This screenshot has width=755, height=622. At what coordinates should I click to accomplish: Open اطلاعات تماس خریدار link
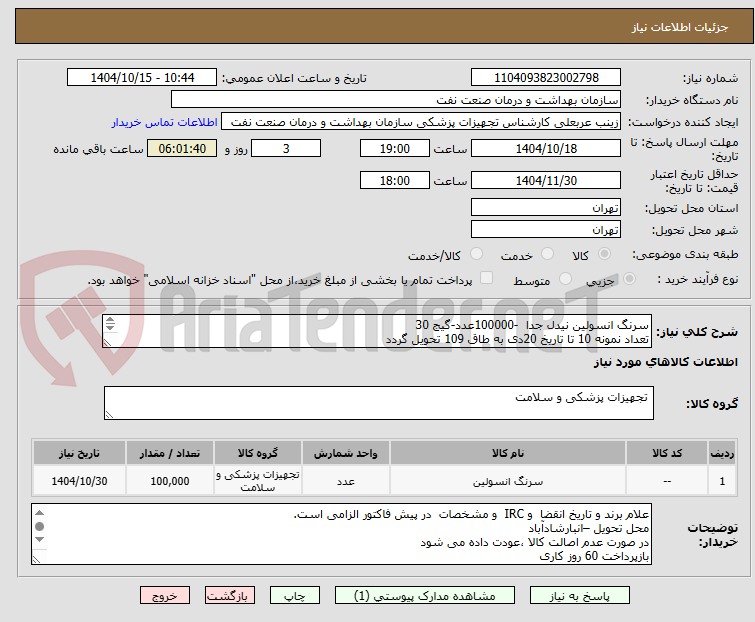(165, 122)
